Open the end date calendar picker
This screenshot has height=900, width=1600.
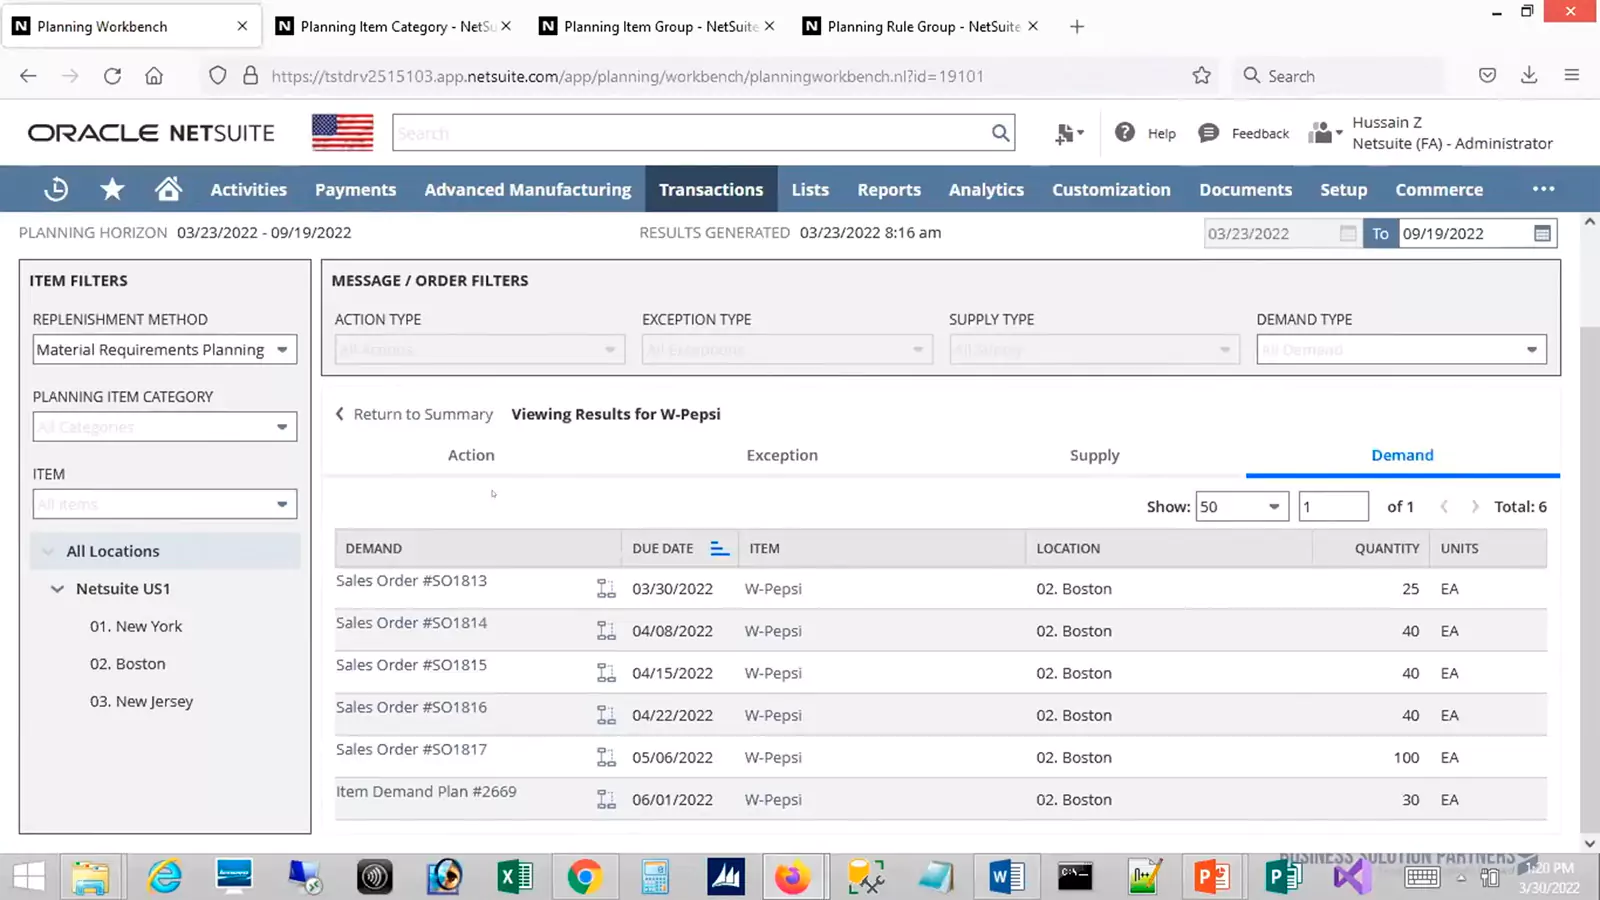click(1542, 233)
